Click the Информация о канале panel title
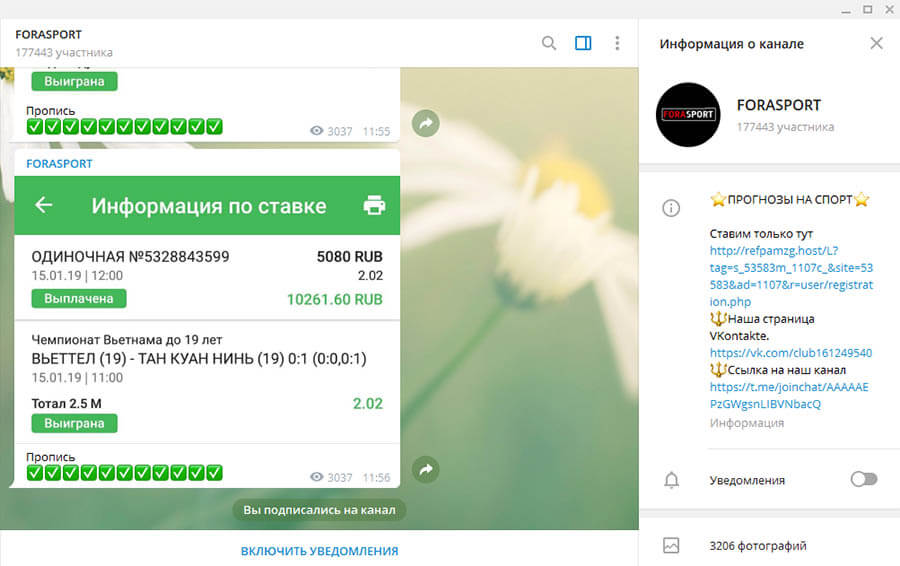Screen dimensions: 900x566 731,44
